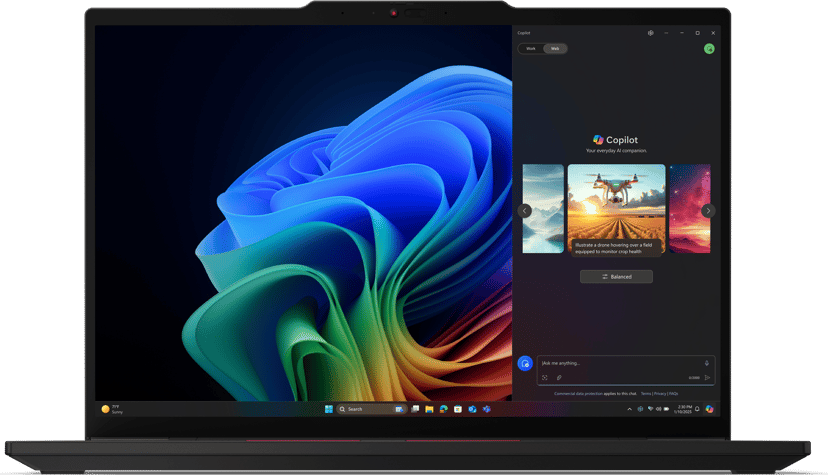Launch Outlook from the taskbar
Viewport: 828px width, 475px height.
tap(472, 409)
